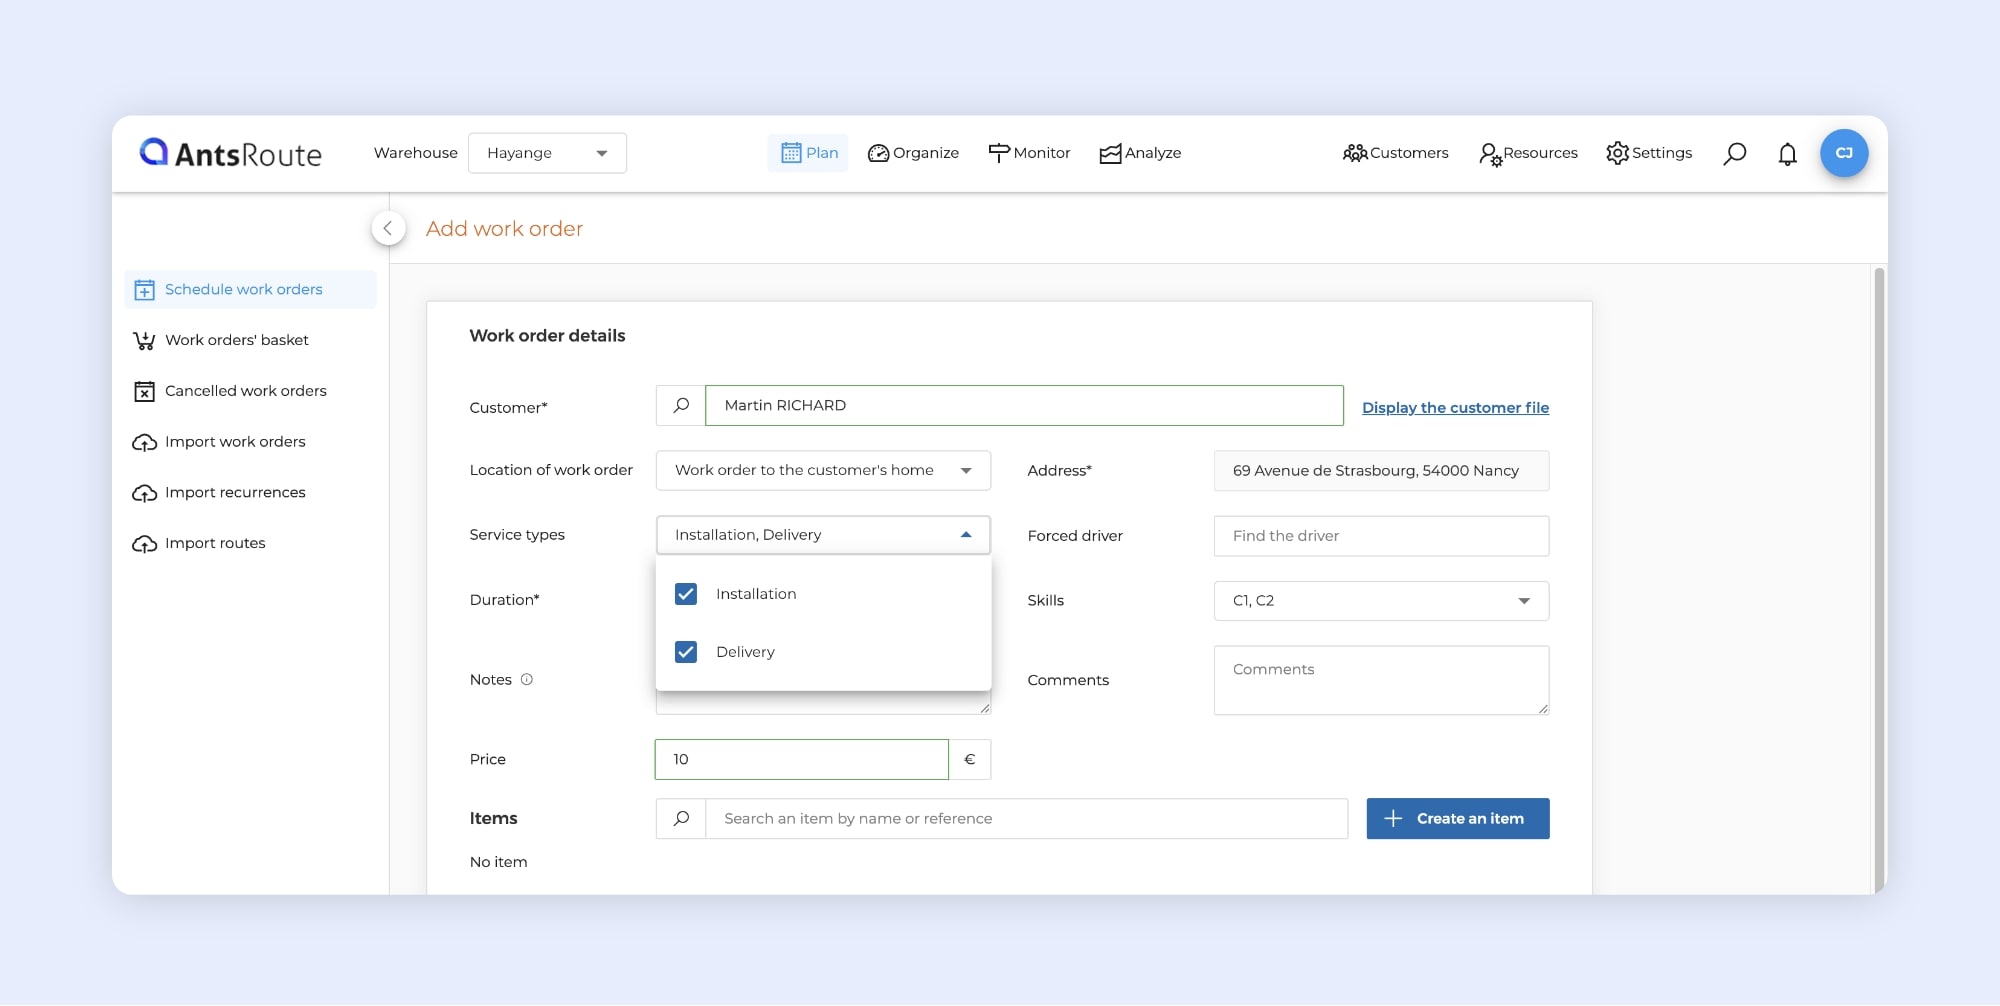Click the Notes info icon

point(527,680)
